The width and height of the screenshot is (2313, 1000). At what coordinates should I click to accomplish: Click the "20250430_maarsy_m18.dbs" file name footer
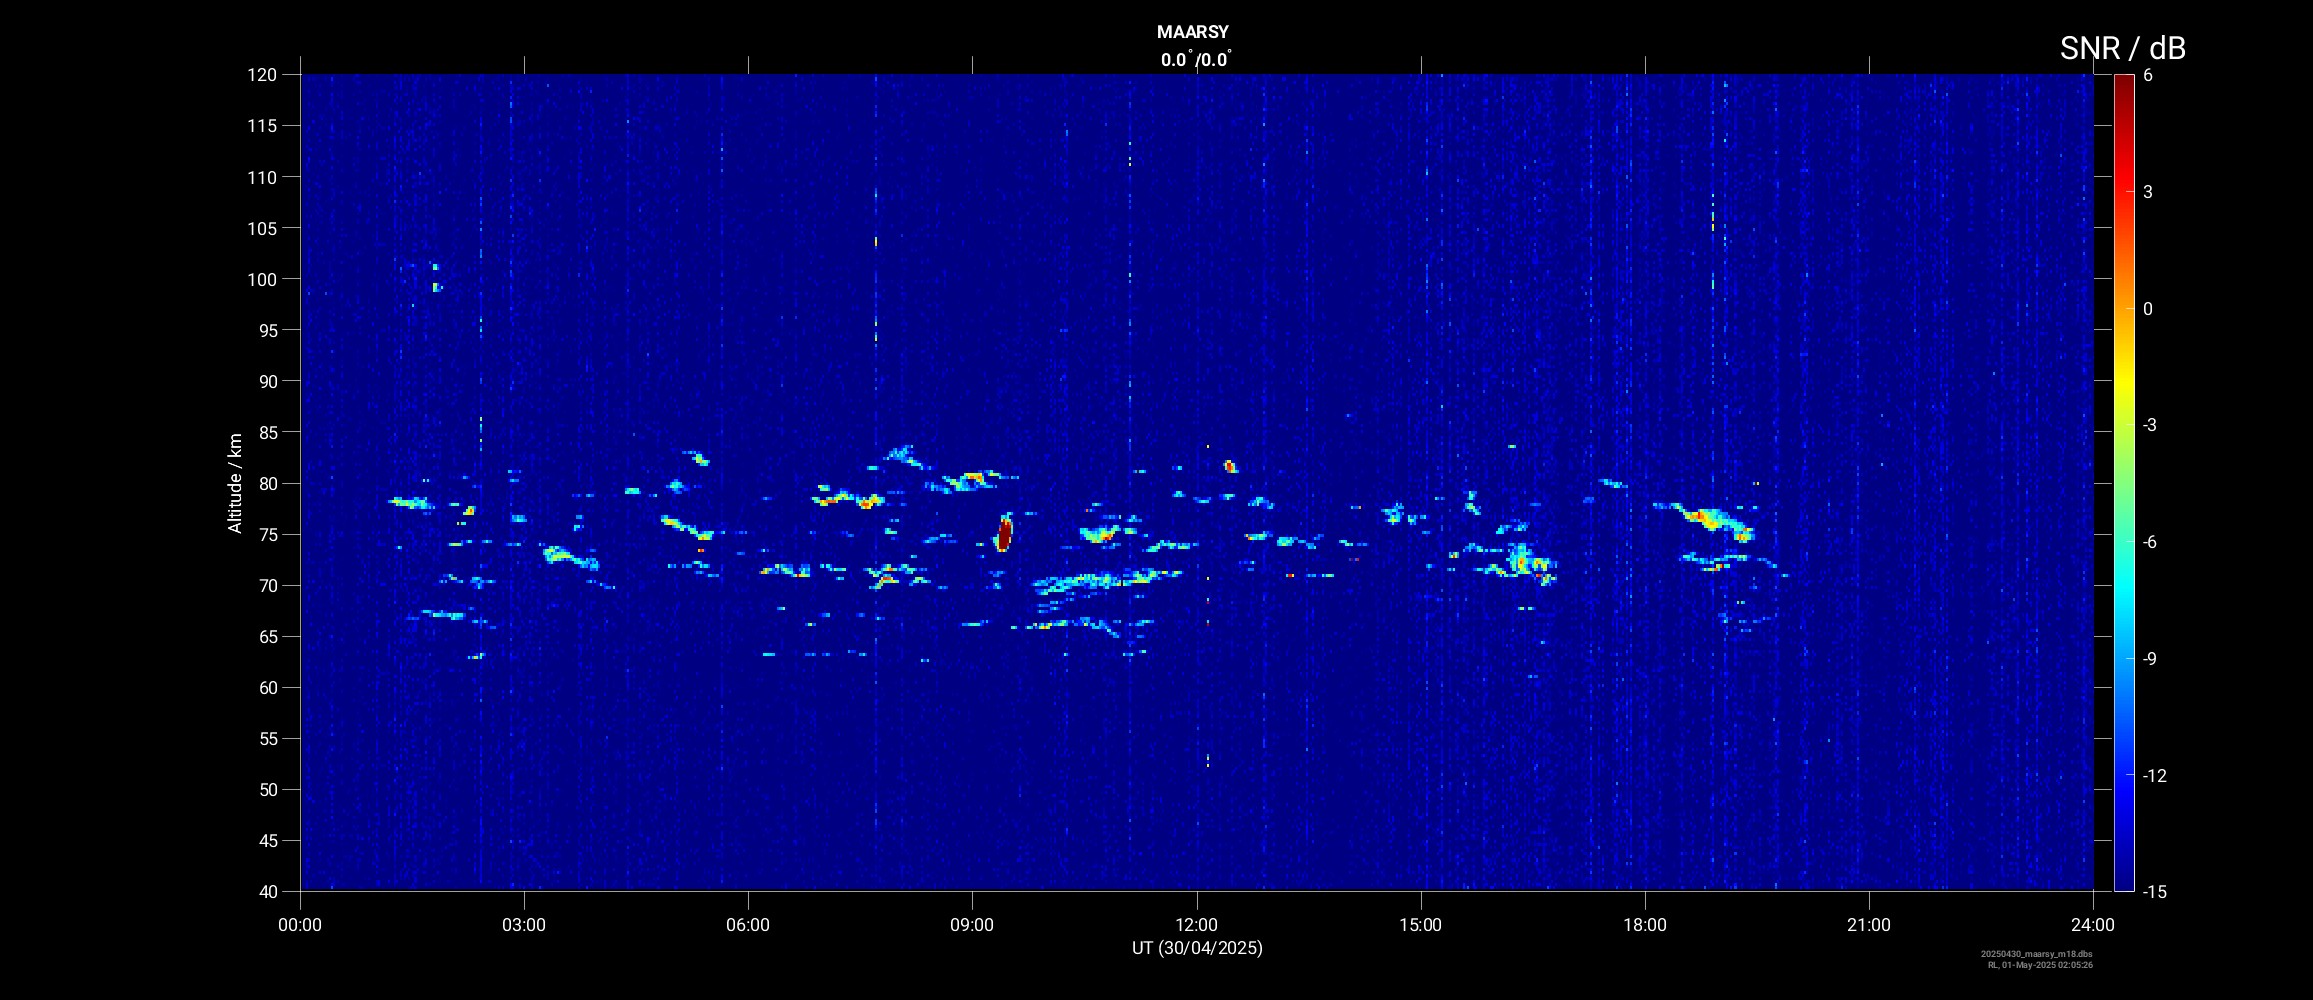(2037, 954)
